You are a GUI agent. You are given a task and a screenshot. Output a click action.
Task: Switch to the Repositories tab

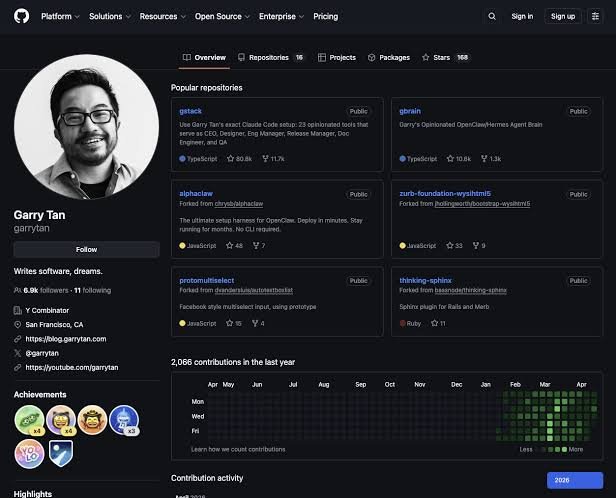[x=271, y=57]
